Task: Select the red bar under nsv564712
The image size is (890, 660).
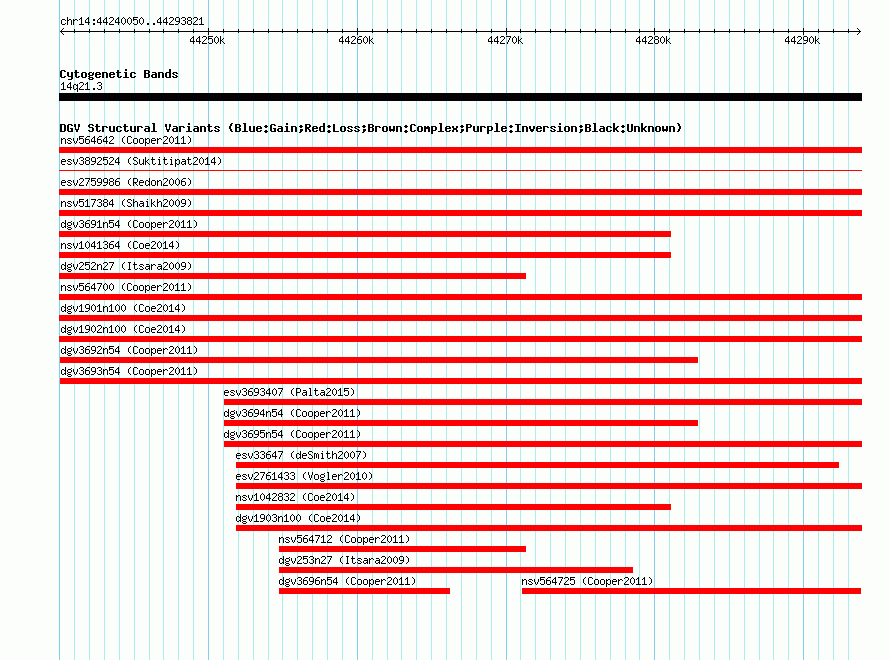Action: pos(402,549)
